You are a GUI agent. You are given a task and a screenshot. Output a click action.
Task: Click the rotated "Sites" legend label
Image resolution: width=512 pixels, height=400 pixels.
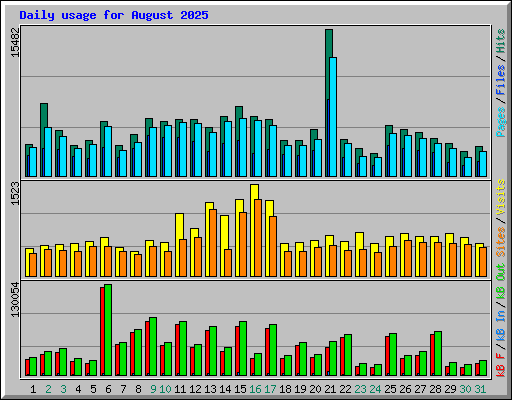[500, 242]
